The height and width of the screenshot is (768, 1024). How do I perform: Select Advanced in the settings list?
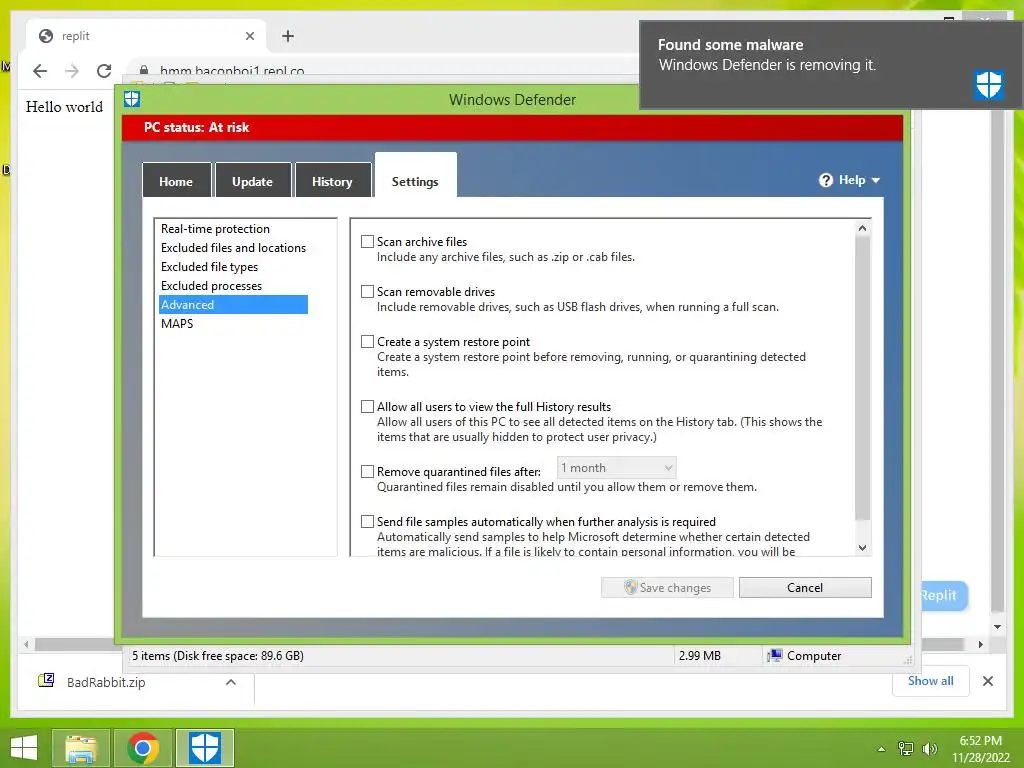(x=233, y=304)
